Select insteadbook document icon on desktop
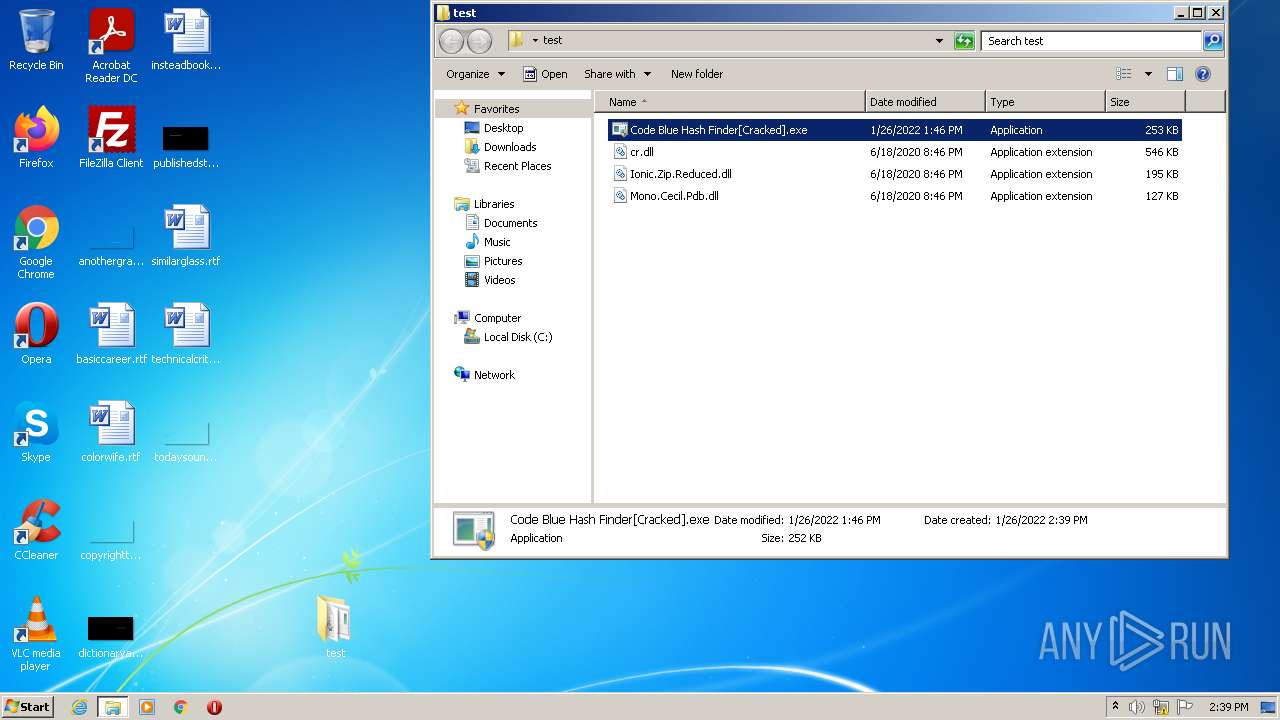Screen dimensions: 1280x720 [186, 40]
